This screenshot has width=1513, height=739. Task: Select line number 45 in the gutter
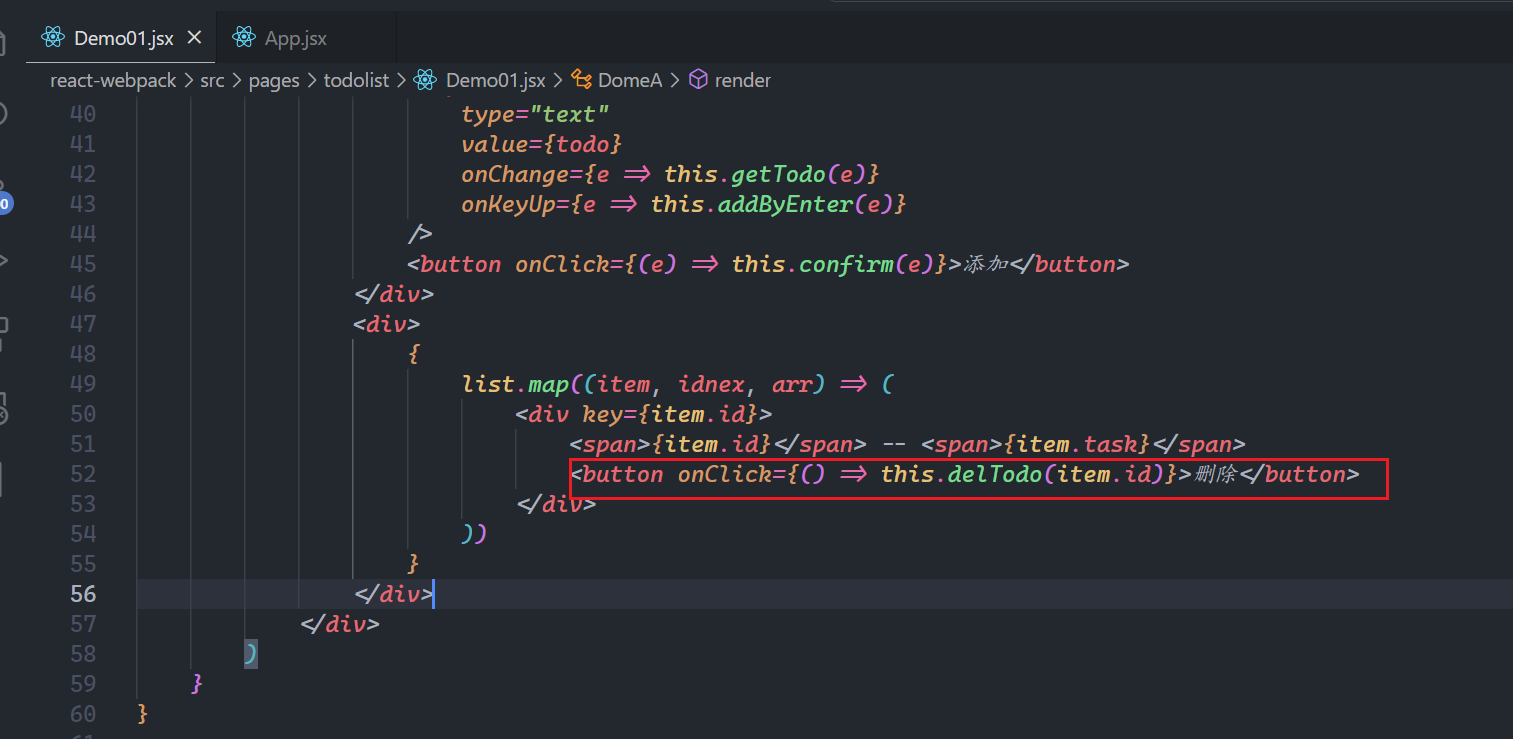(x=83, y=264)
